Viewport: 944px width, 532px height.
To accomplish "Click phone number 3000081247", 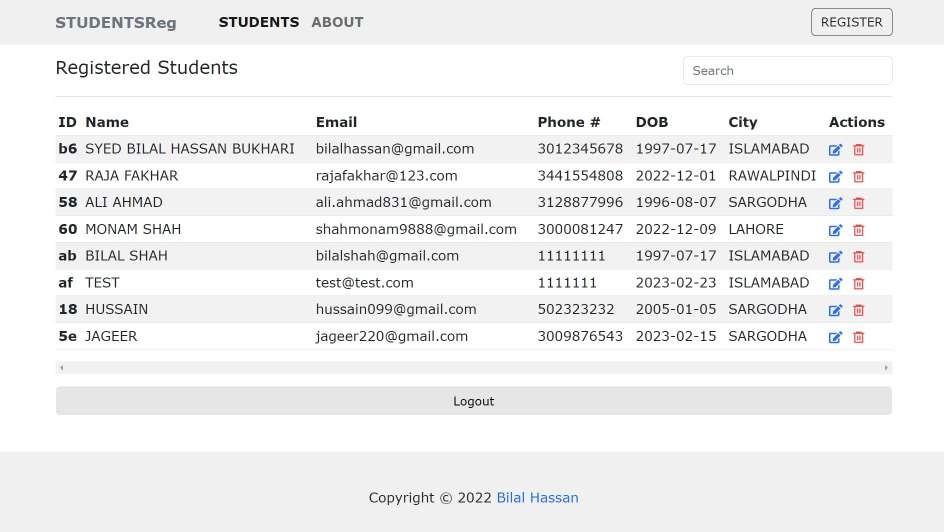I will (x=580, y=229).
